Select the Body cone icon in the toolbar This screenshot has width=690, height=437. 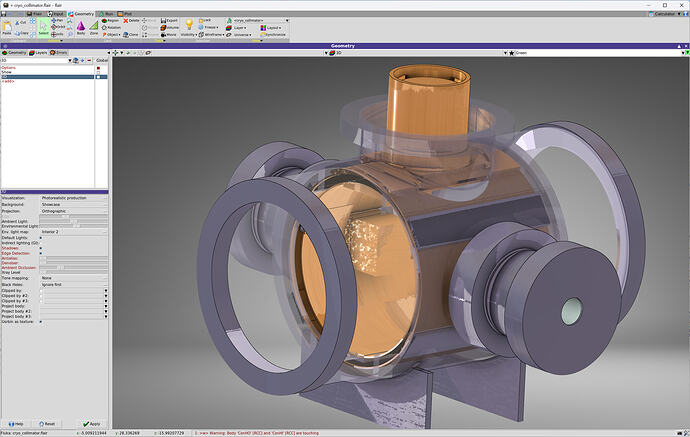coord(81,27)
